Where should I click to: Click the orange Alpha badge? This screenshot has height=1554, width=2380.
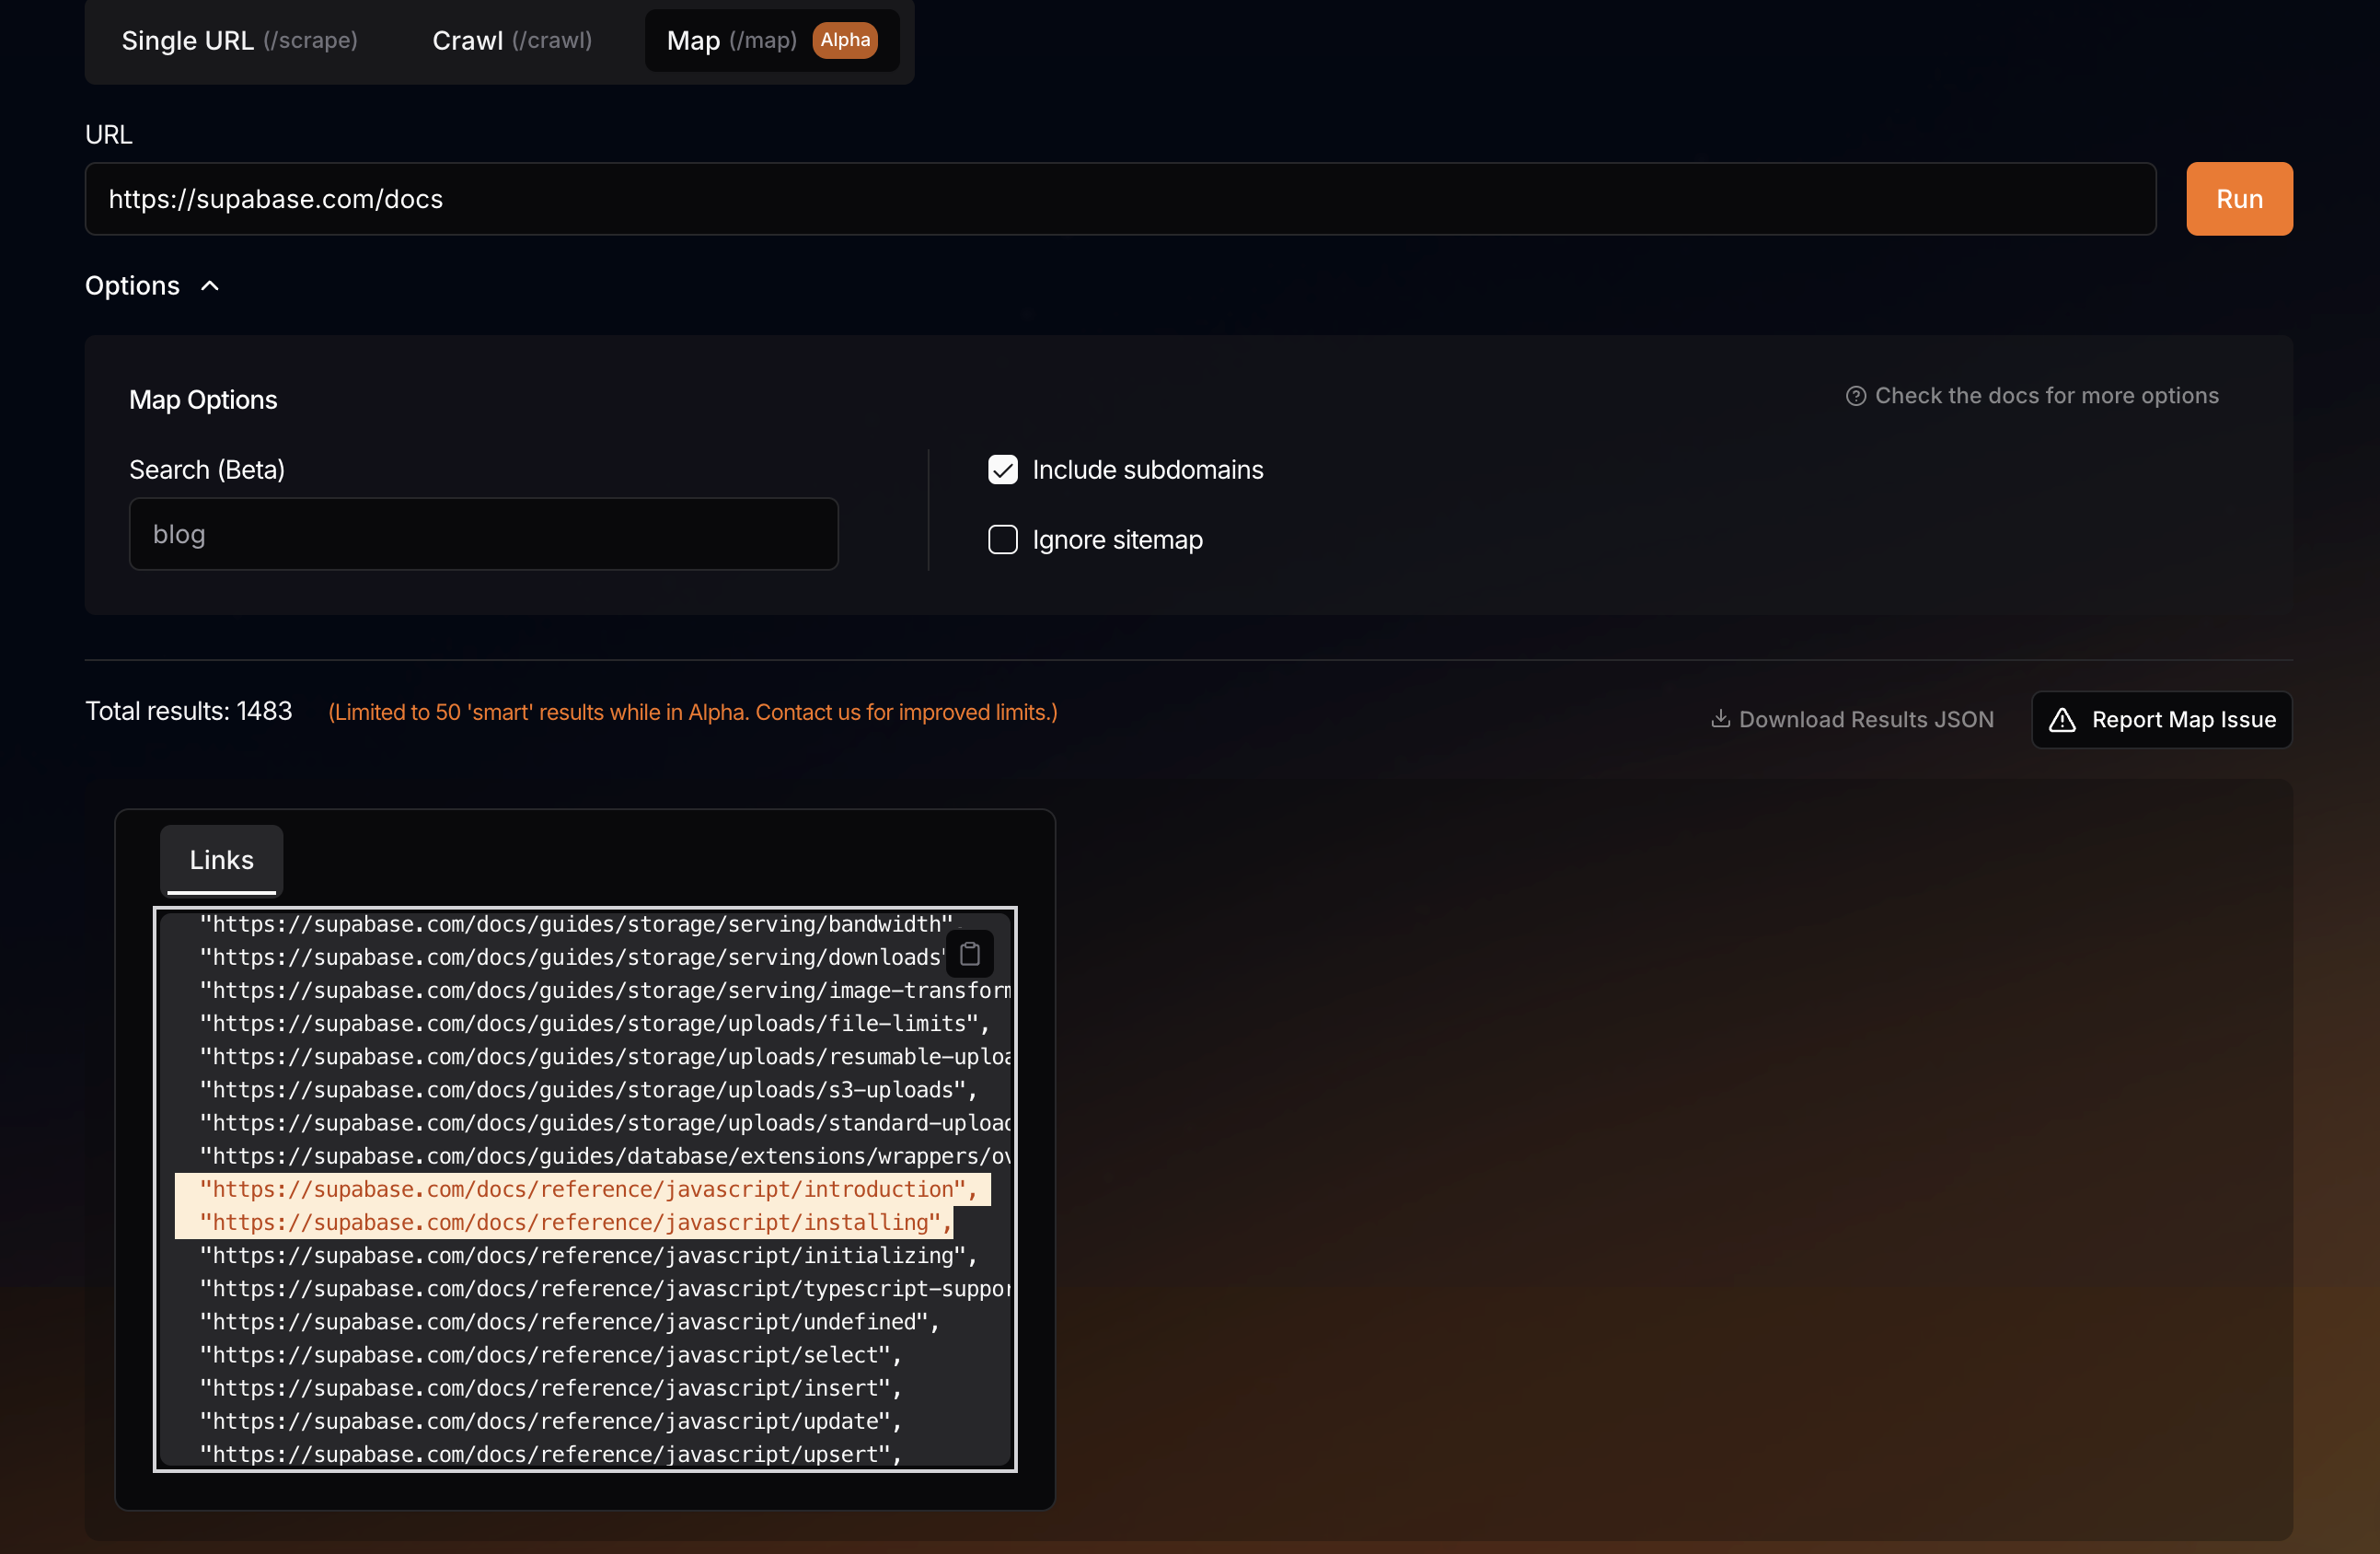pyautogui.click(x=845, y=40)
